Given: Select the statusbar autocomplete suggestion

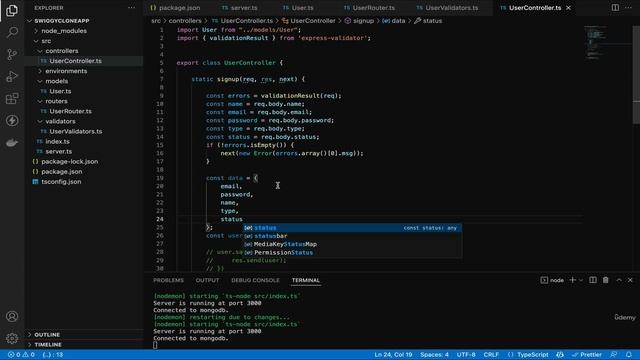Looking at the screenshot, I should pos(353,236).
